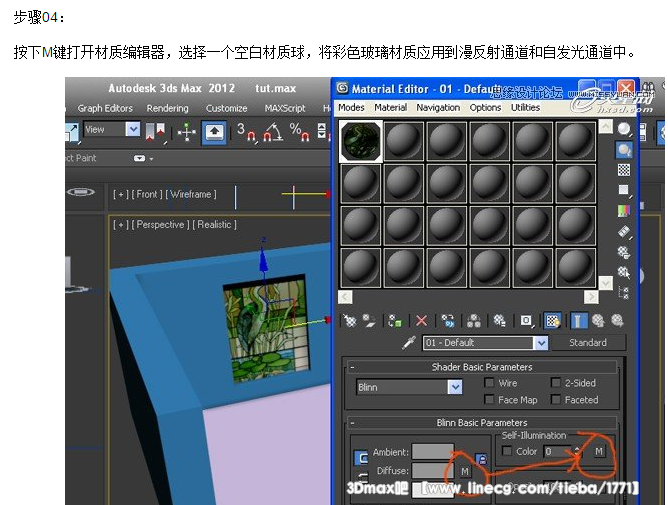
Task: Click Realistic shading mode label
Action: point(214,225)
